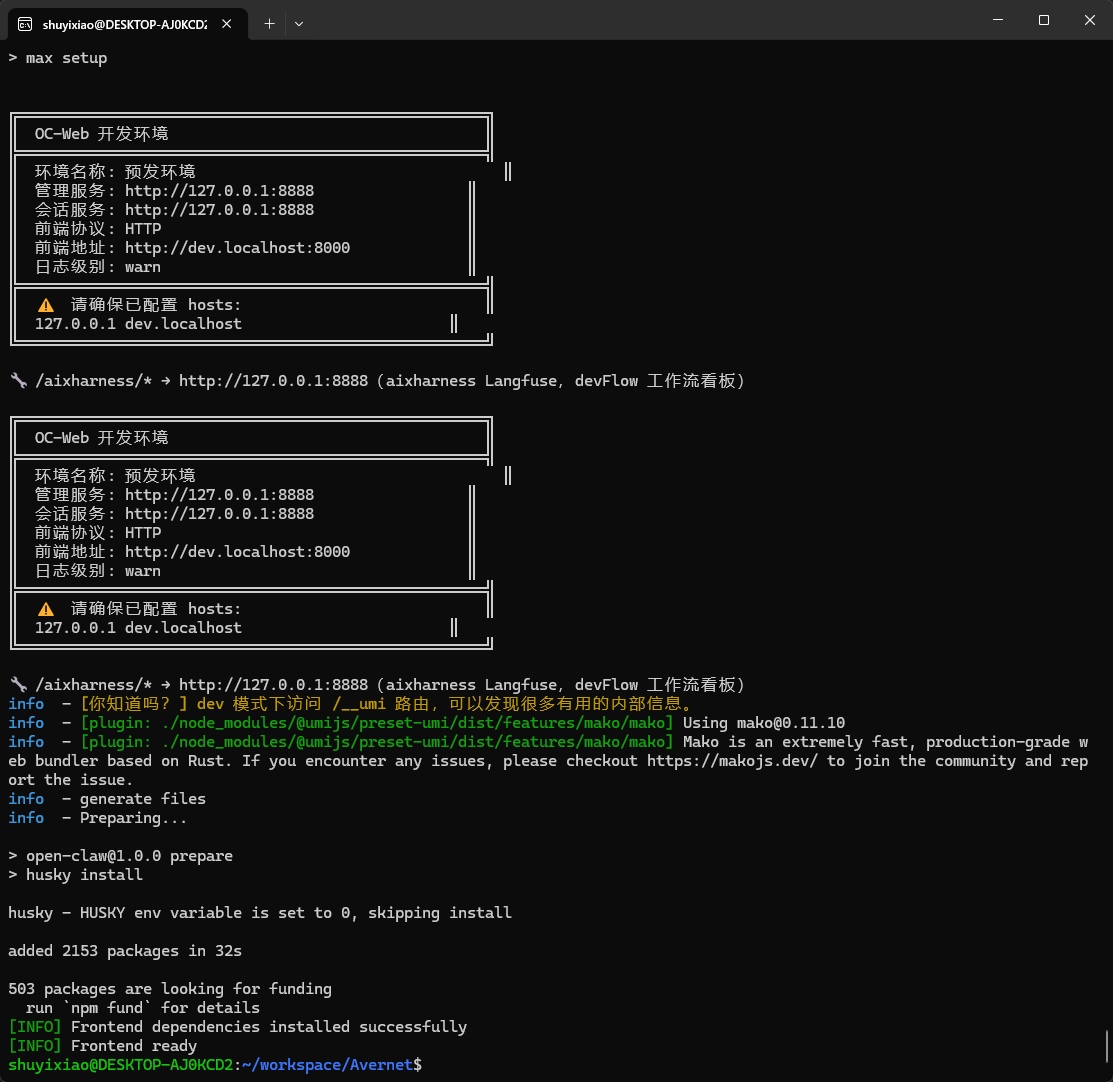Image resolution: width=1113 pixels, height=1082 pixels.
Task: Click the second '前端协议: HTTP' line
Action: click(x=98, y=533)
